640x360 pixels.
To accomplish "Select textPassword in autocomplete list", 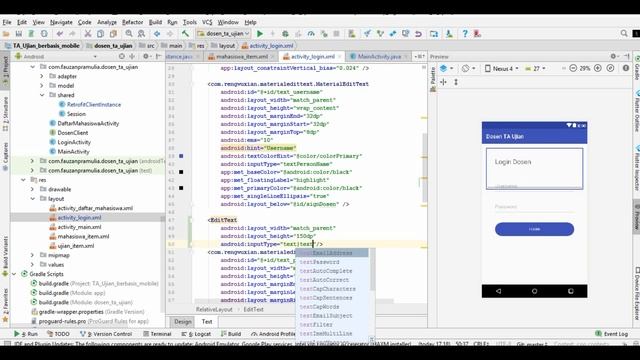I will point(320,262).
